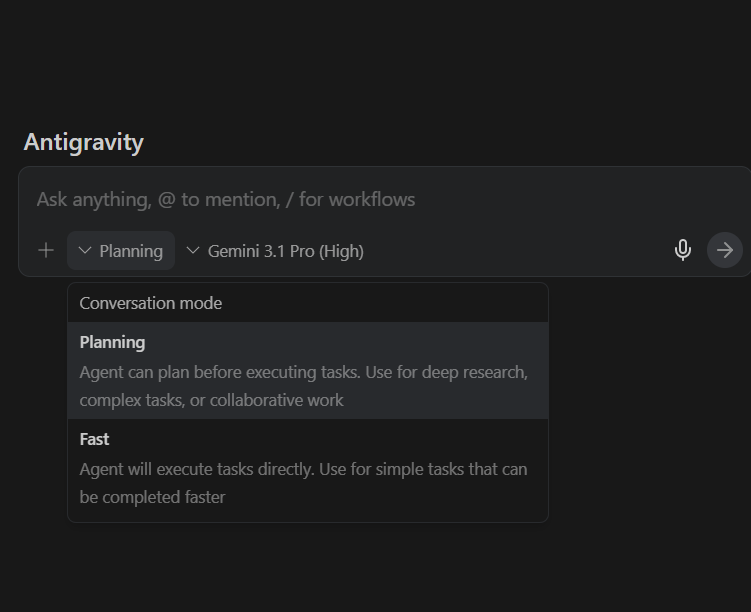Collapse the Planning conversation mode dropdown
The width and height of the screenshot is (751, 612).
click(x=121, y=251)
